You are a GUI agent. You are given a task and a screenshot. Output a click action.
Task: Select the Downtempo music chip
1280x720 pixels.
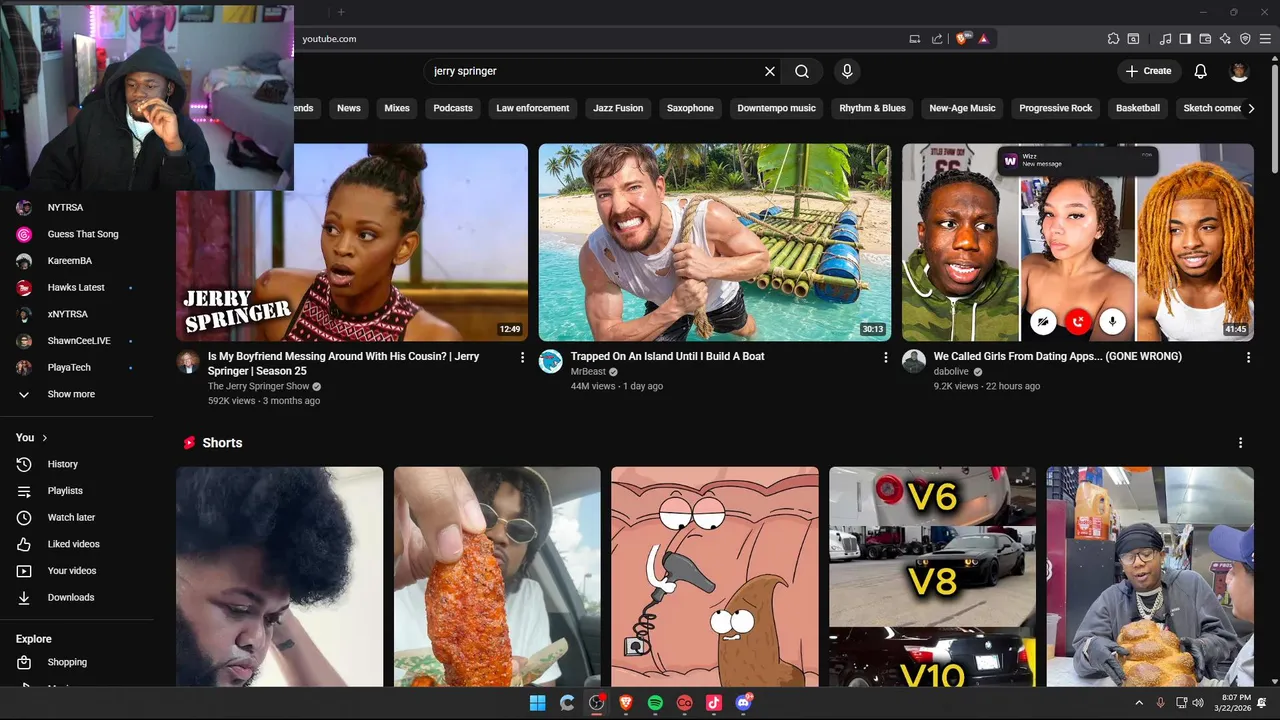[x=776, y=108]
